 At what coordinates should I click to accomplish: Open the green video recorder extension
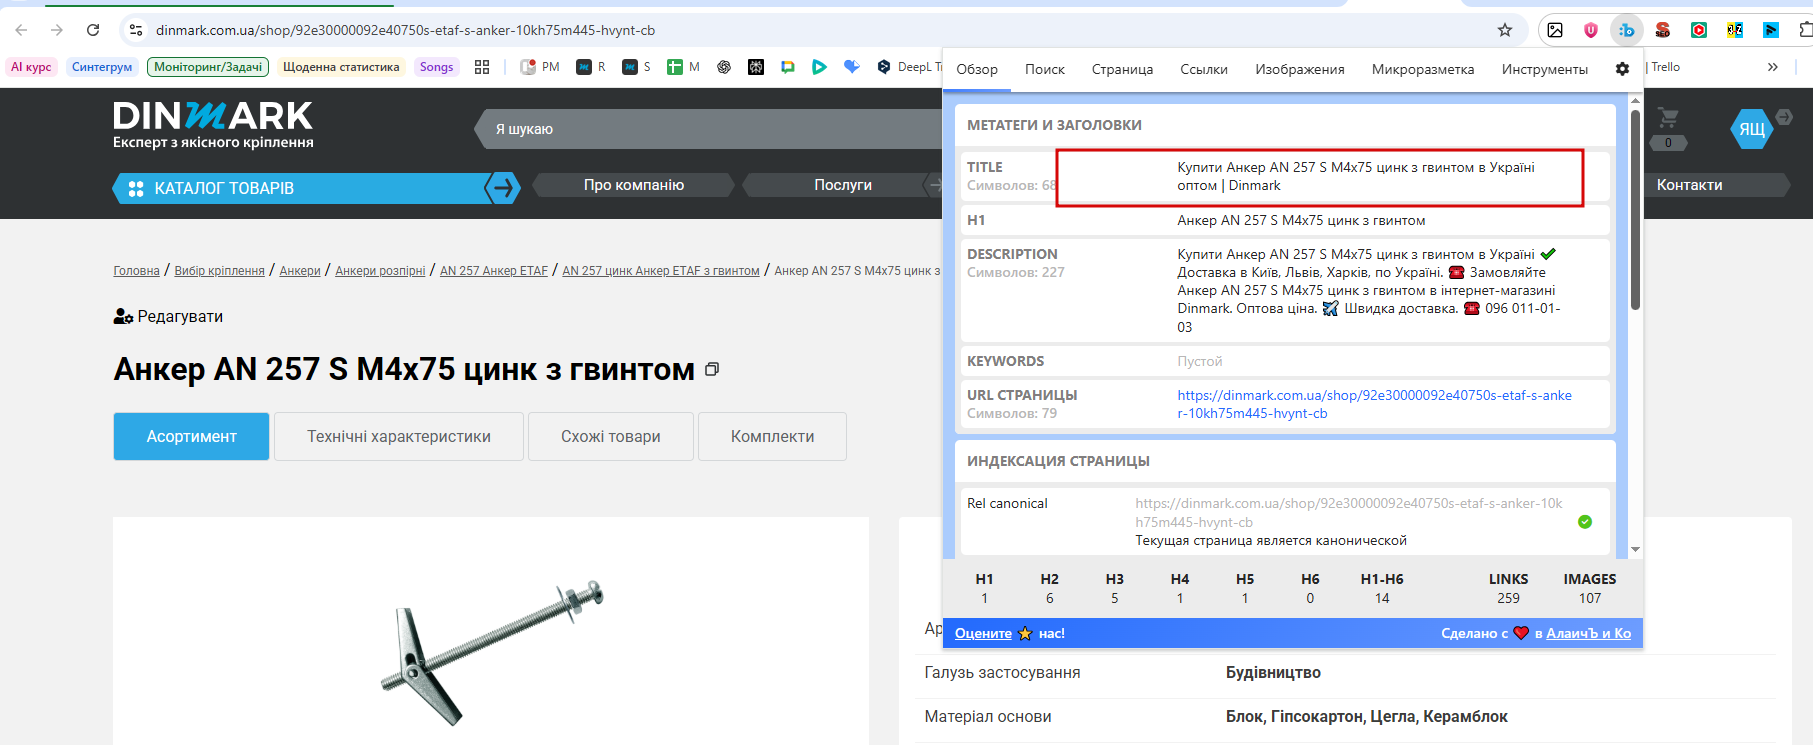pos(1699,30)
